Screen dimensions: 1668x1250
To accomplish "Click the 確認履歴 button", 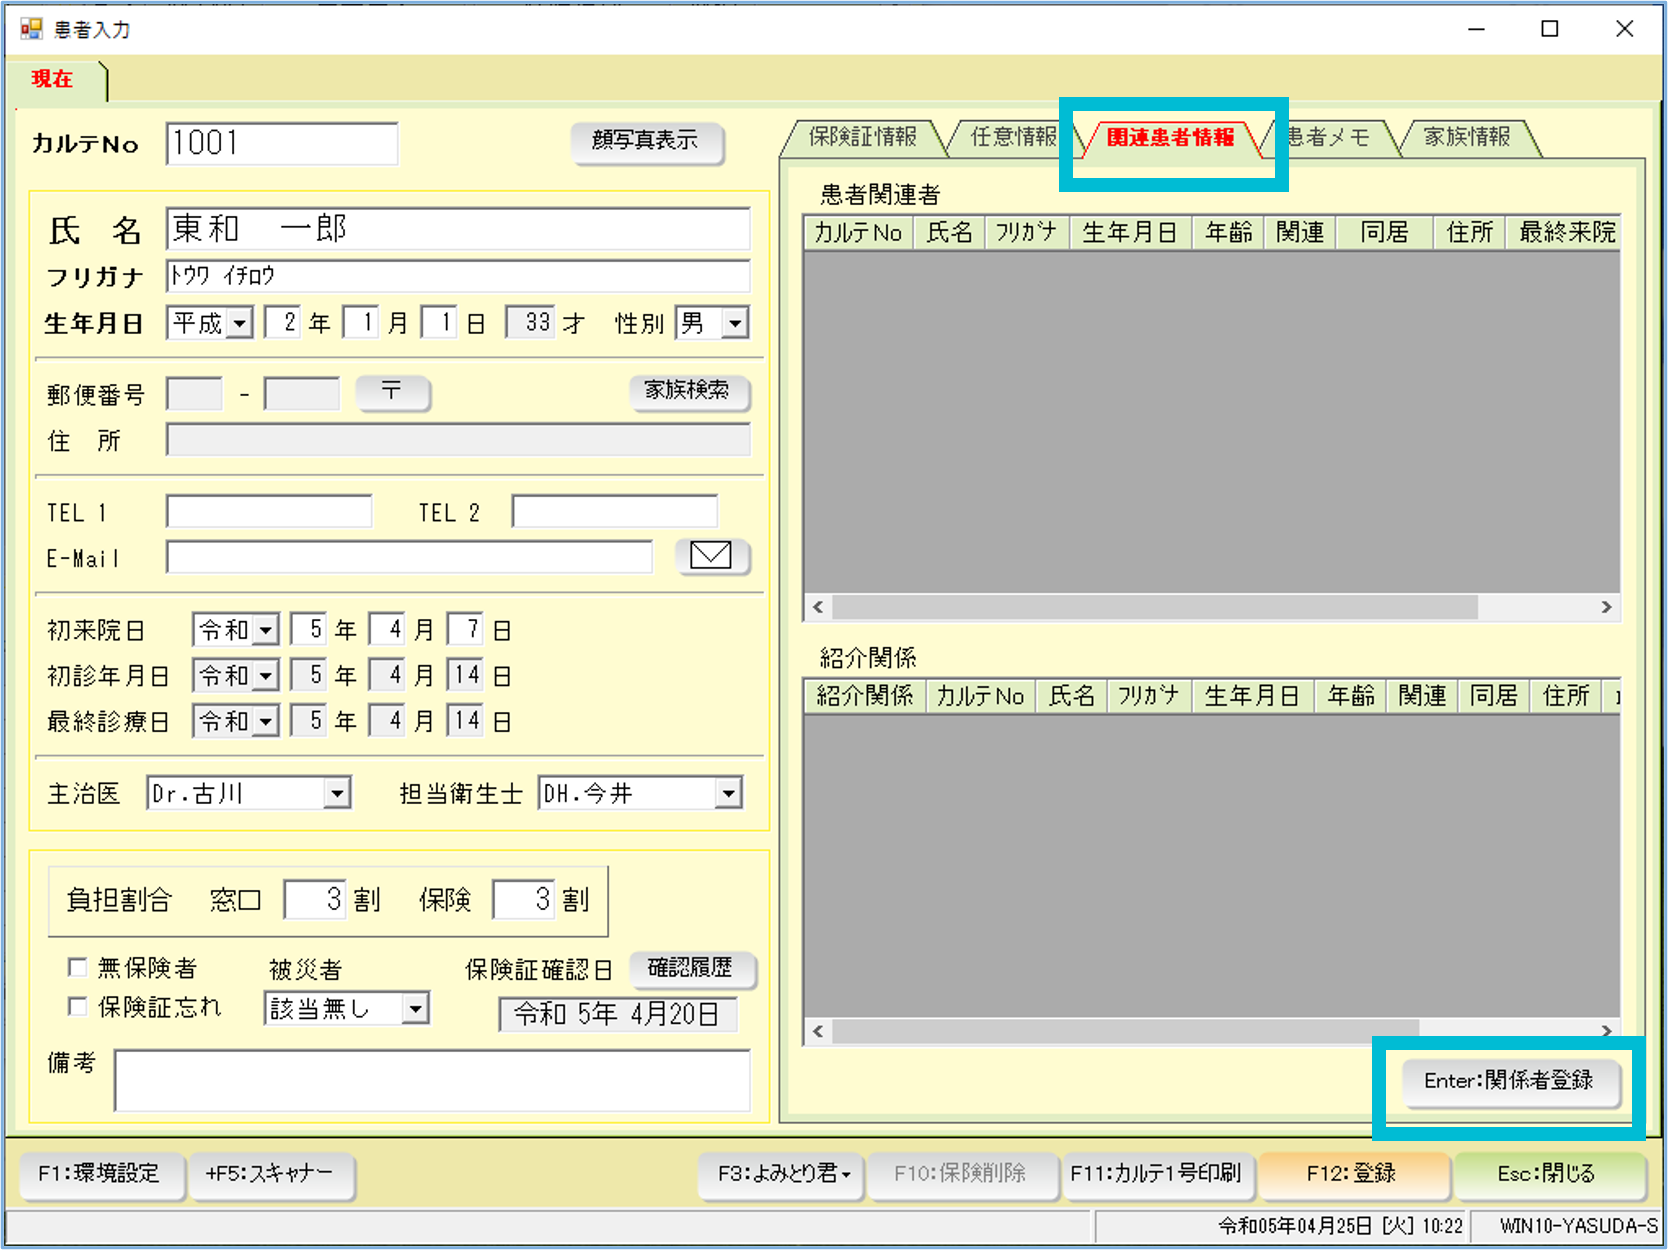I will click(690, 968).
